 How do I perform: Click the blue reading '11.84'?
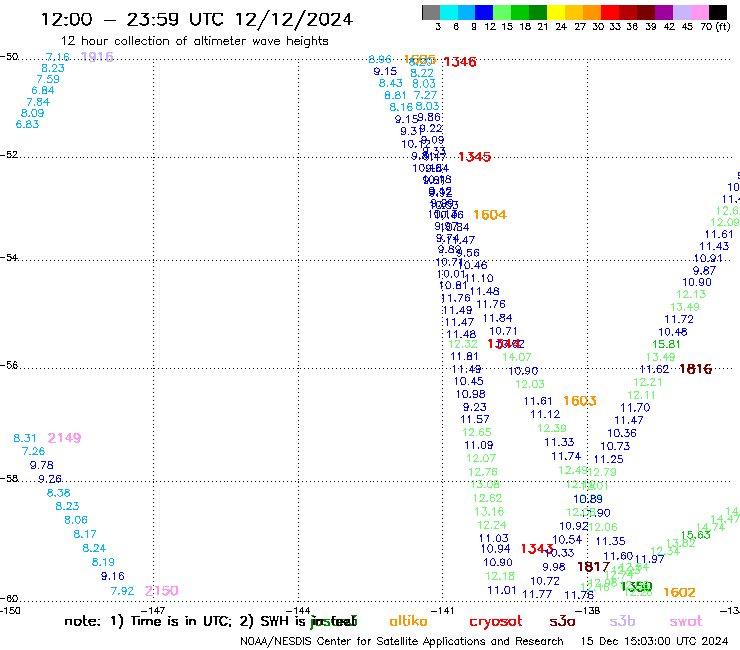pos(497,318)
